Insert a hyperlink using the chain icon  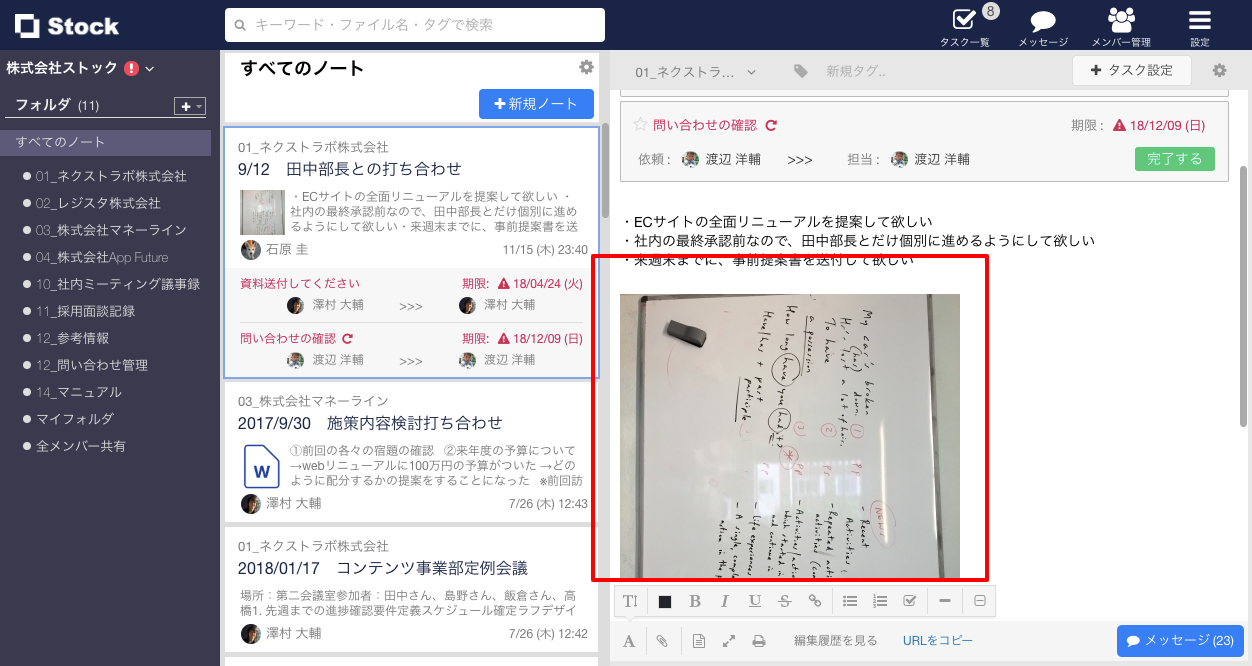(814, 600)
